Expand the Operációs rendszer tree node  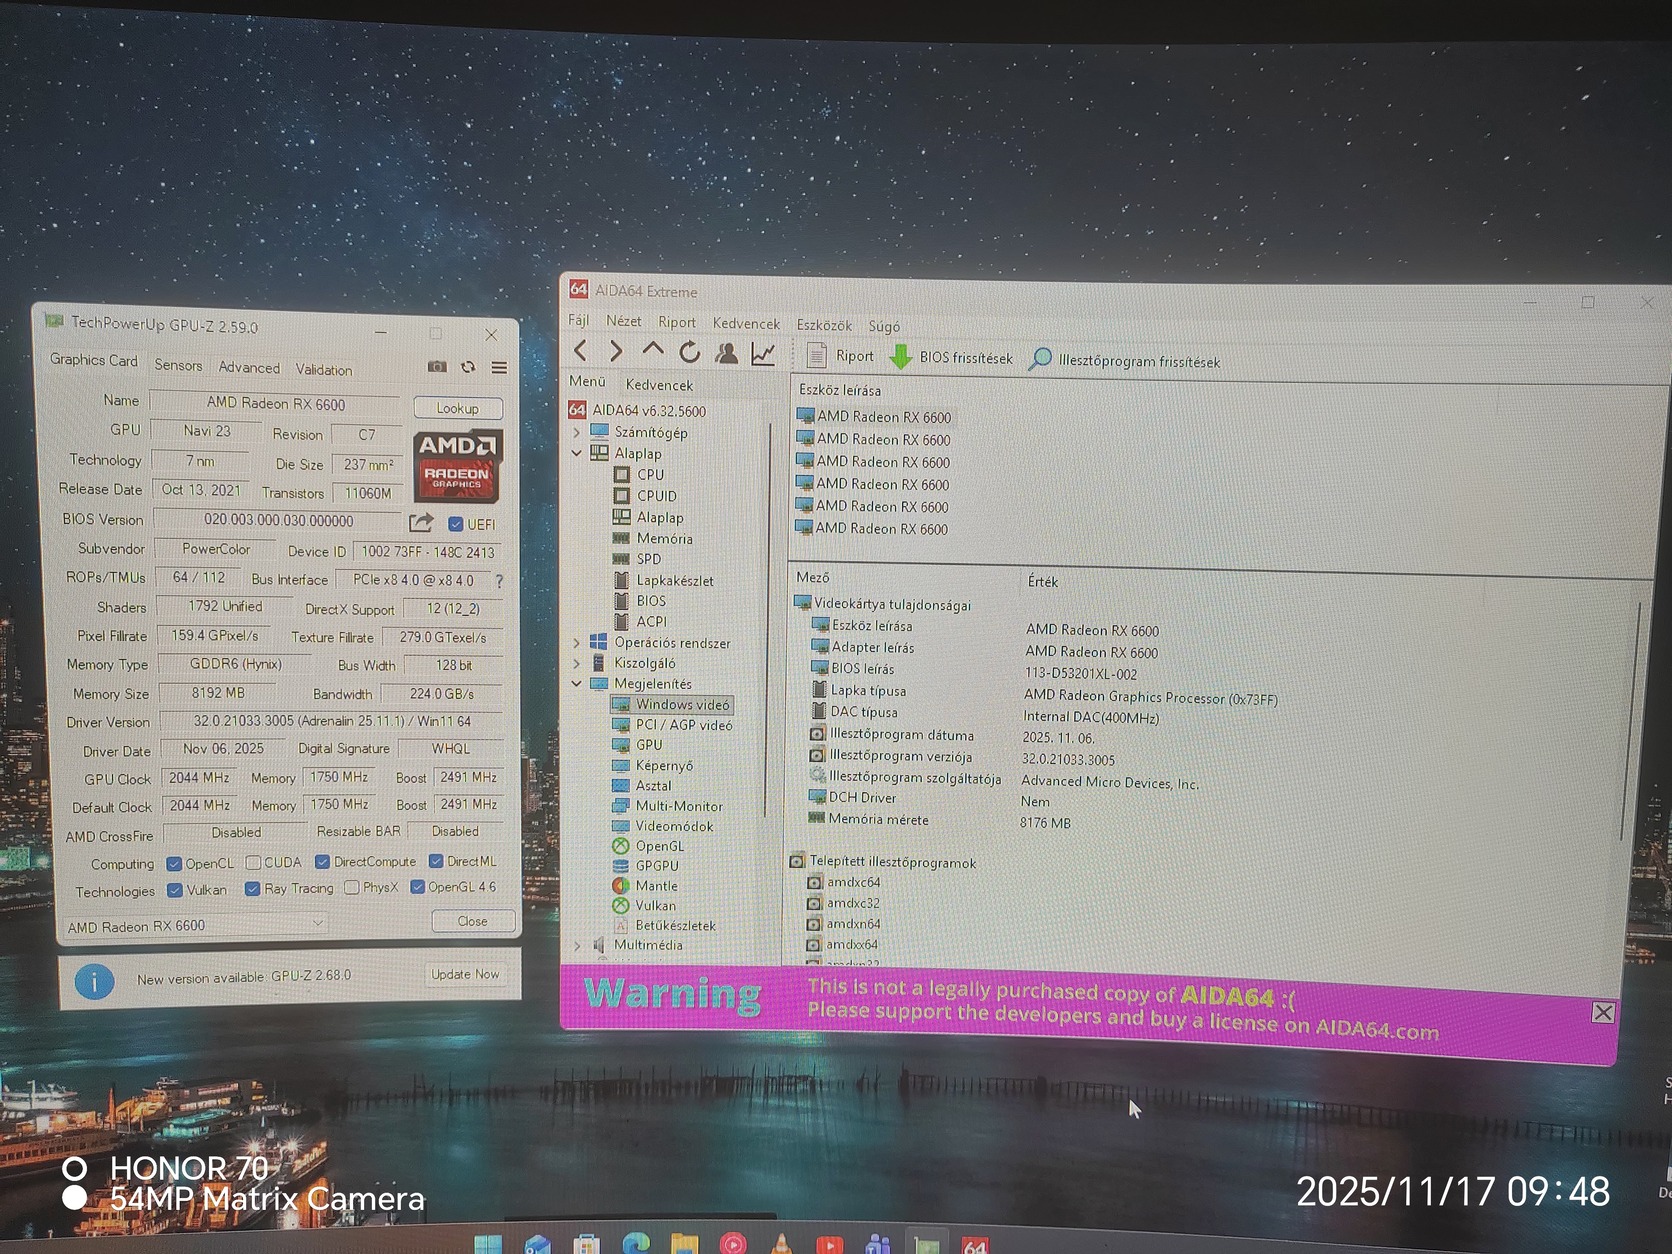[577, 642]
